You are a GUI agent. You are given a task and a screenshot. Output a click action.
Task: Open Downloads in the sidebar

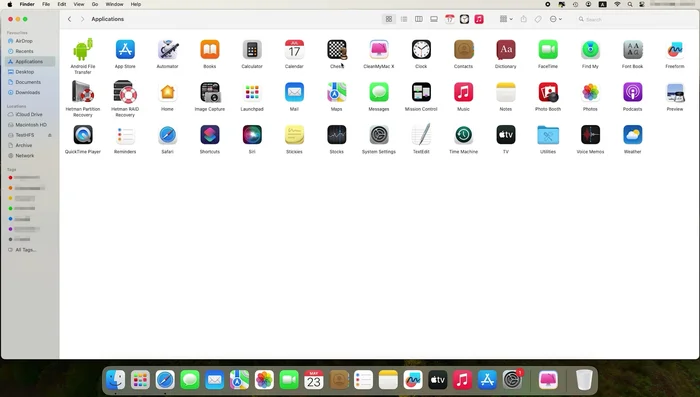click(x=29, y=92)
